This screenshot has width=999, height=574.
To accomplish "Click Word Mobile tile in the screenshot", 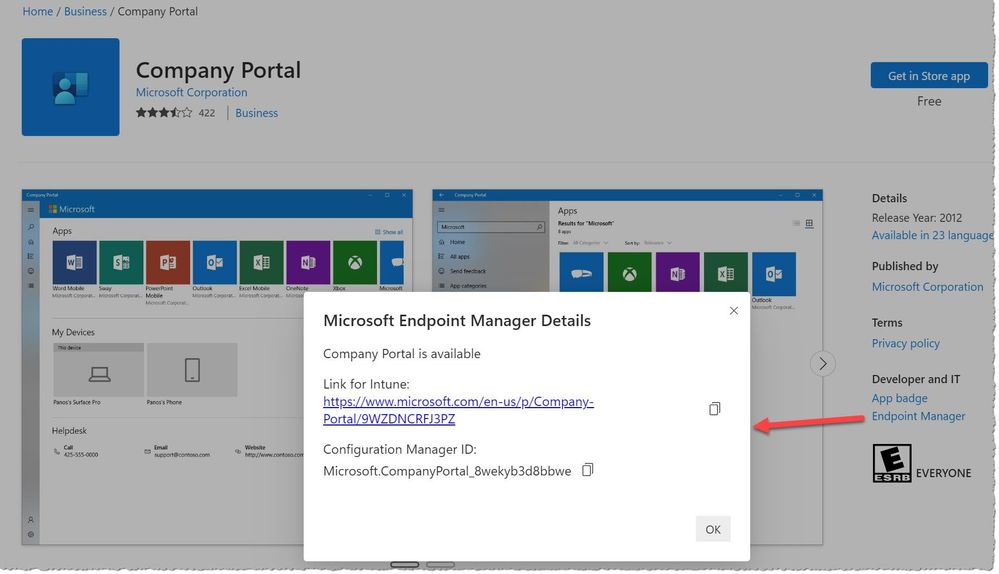I will 75,262.
